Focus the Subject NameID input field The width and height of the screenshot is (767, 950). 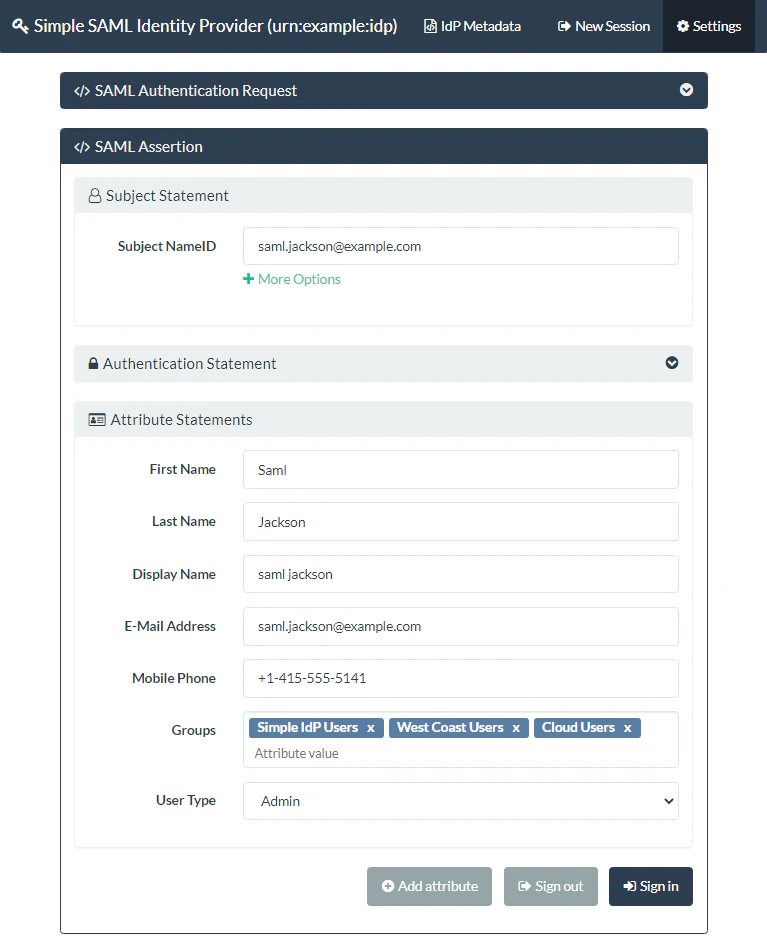(460, 246)
